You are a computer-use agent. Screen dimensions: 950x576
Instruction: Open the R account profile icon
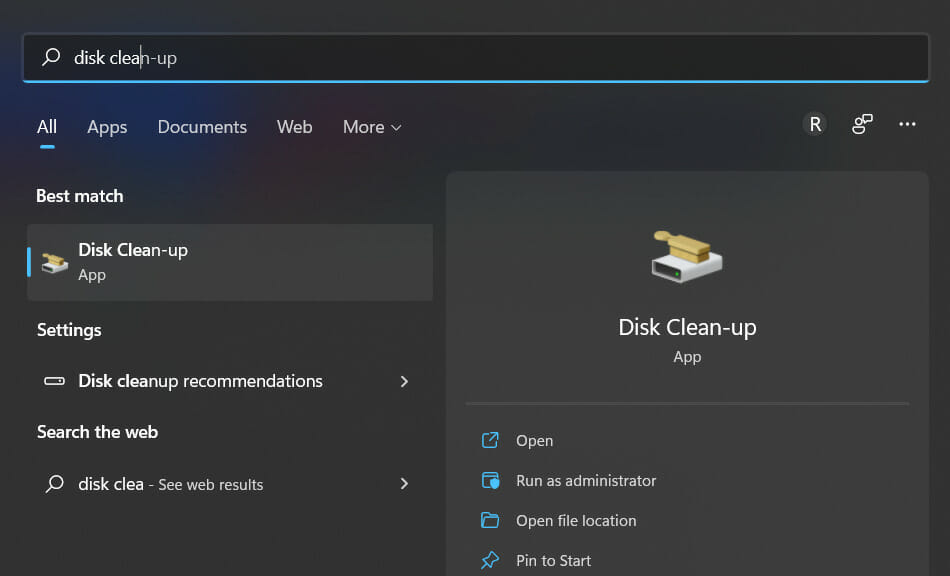pos(815,123)
